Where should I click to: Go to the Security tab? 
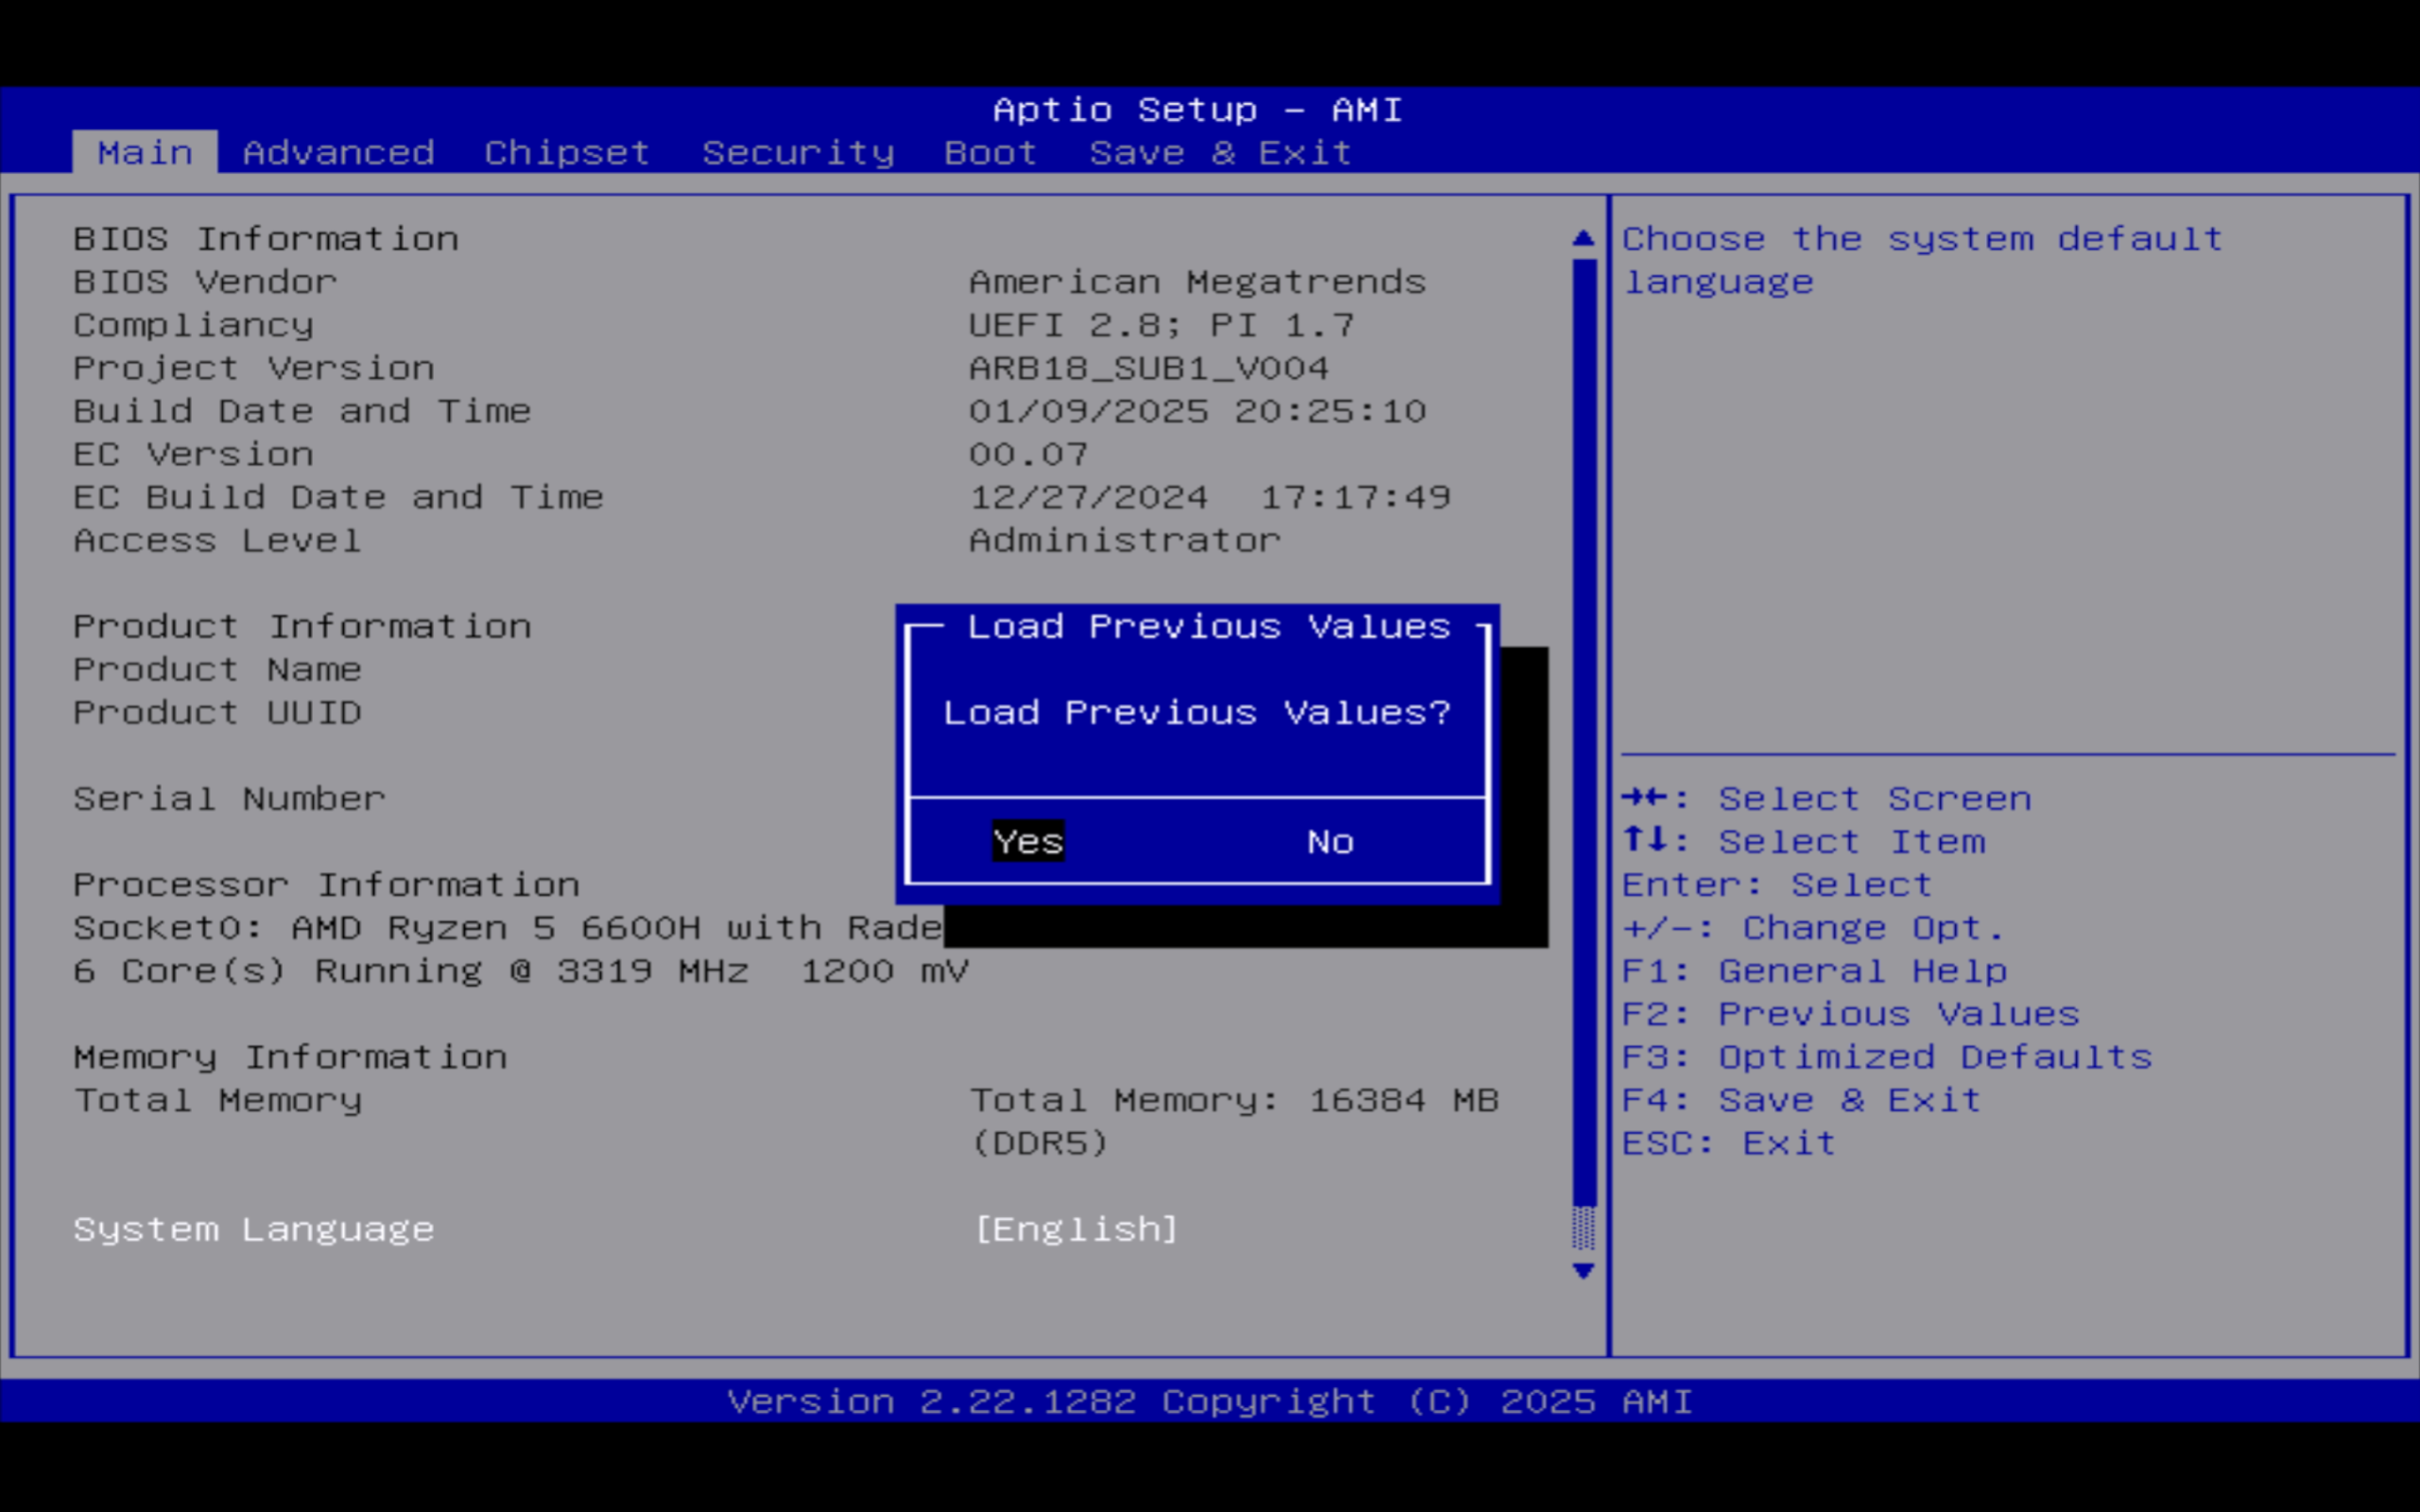pos(797,153)
